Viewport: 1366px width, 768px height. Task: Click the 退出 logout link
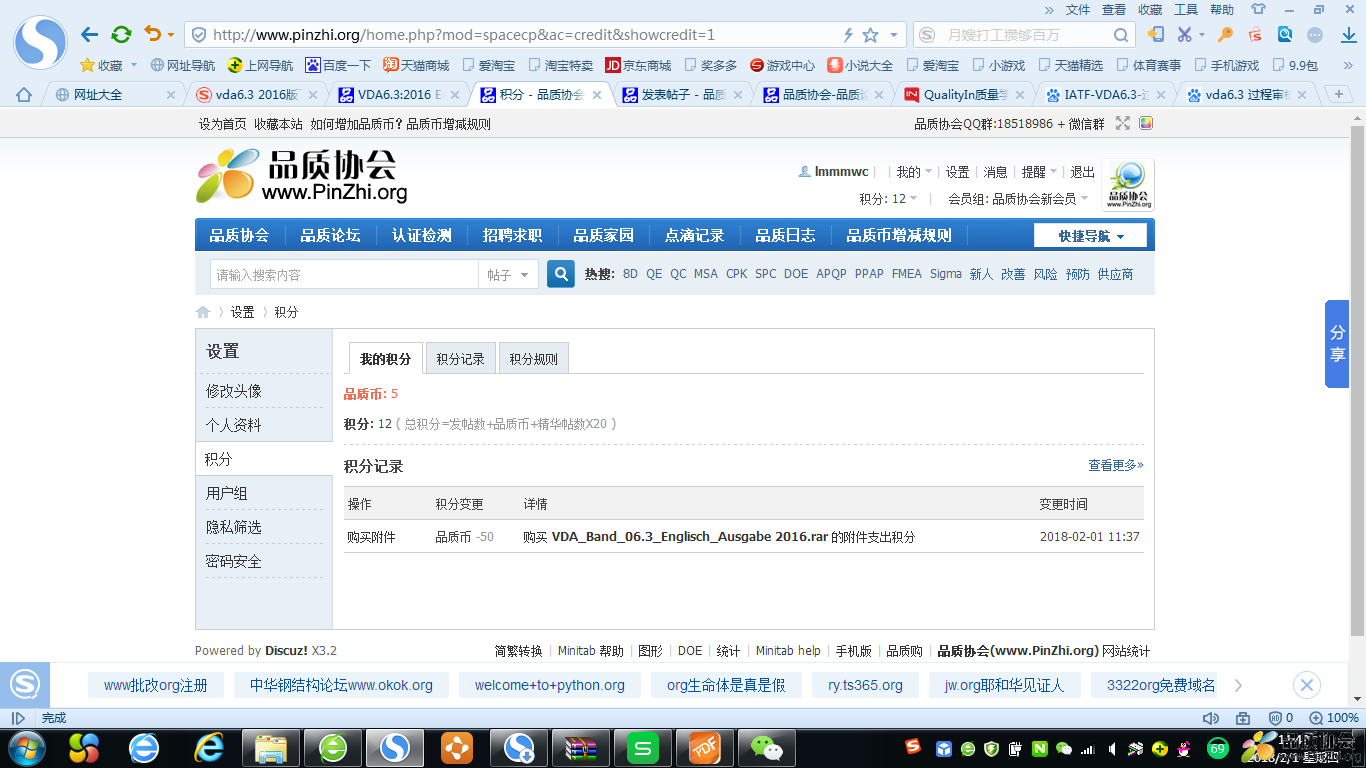pyautogui.click(x=1083, y=172)
